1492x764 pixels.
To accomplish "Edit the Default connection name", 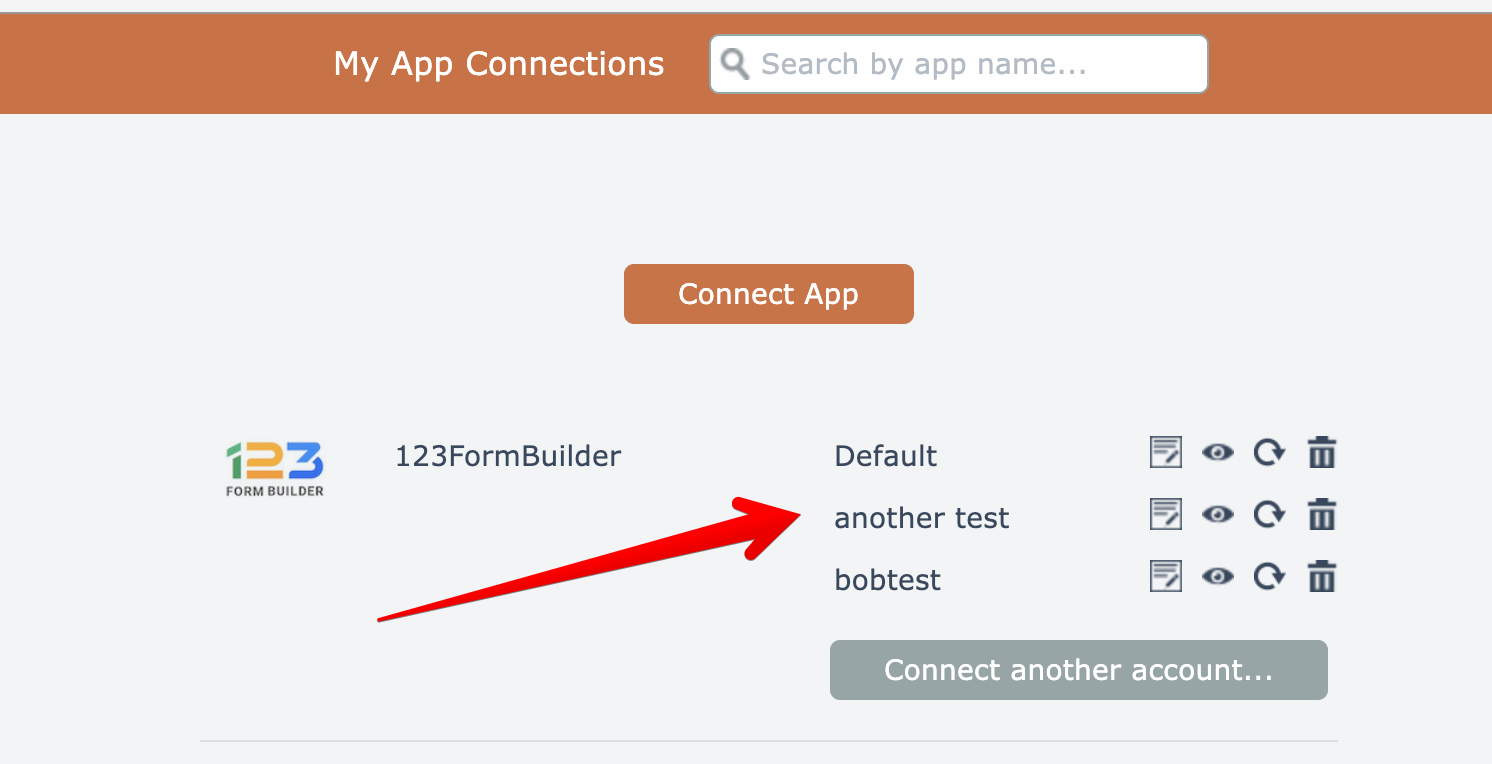I will pos(1165,453).
